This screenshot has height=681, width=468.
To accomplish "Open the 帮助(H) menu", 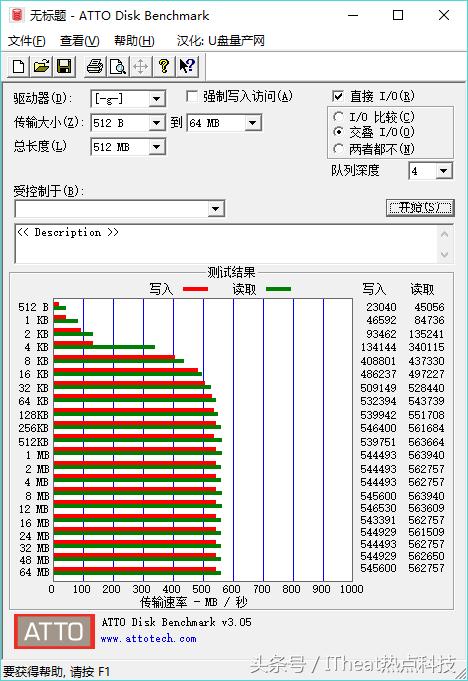I will pos(134,41).
